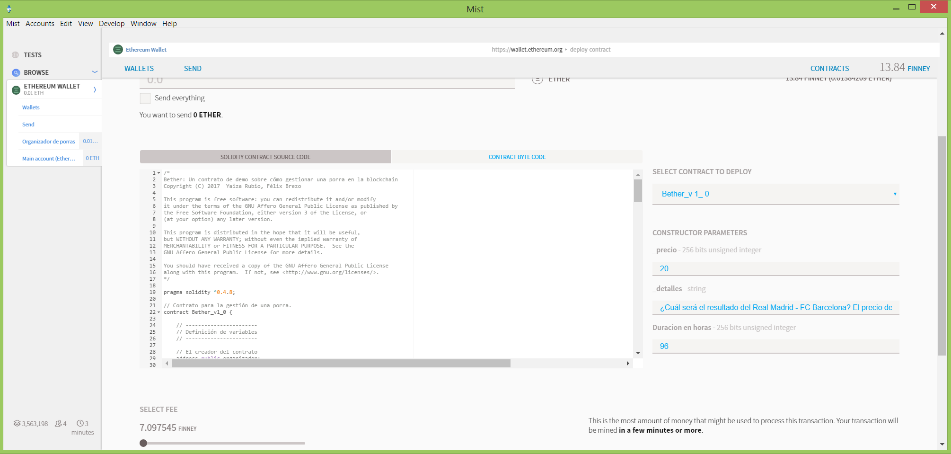The height and width of the screenshot is (454, 951).
Task: Click the green Ethereum Wallet sidebar icon
Action: click(16, 90)
